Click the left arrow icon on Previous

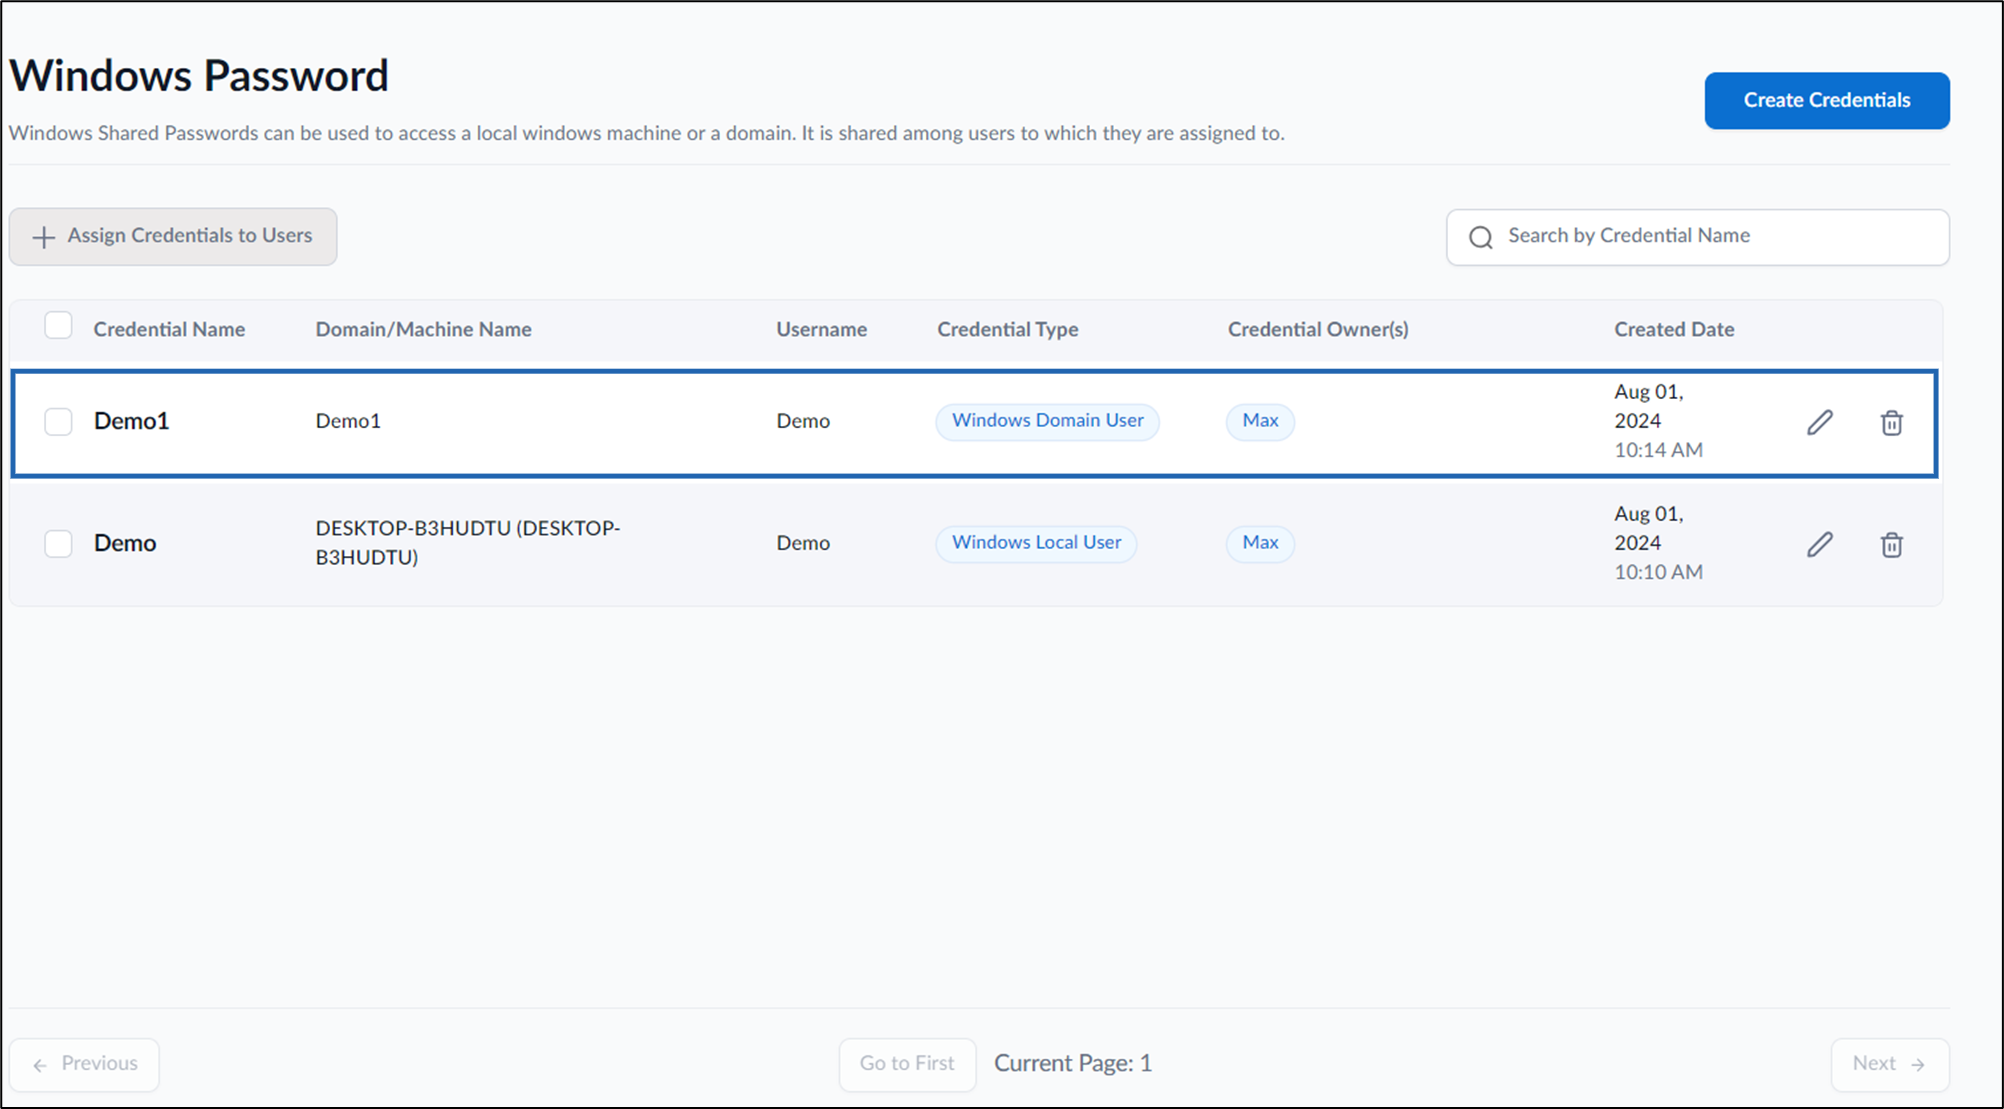pyautogui.click(x=40, y=1065)
